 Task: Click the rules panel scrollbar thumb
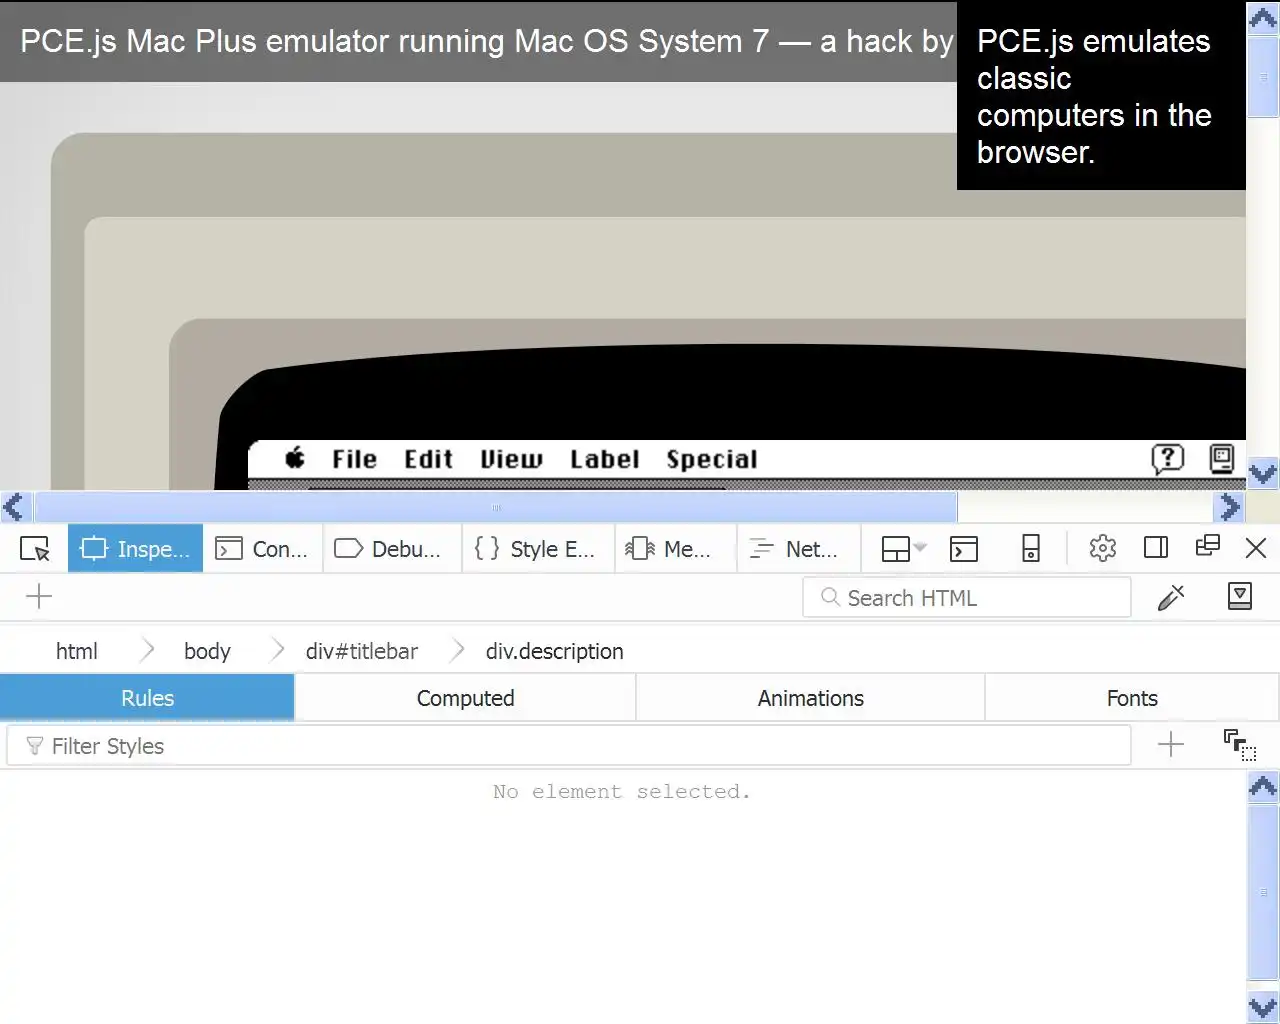(x=1263, y=892)
